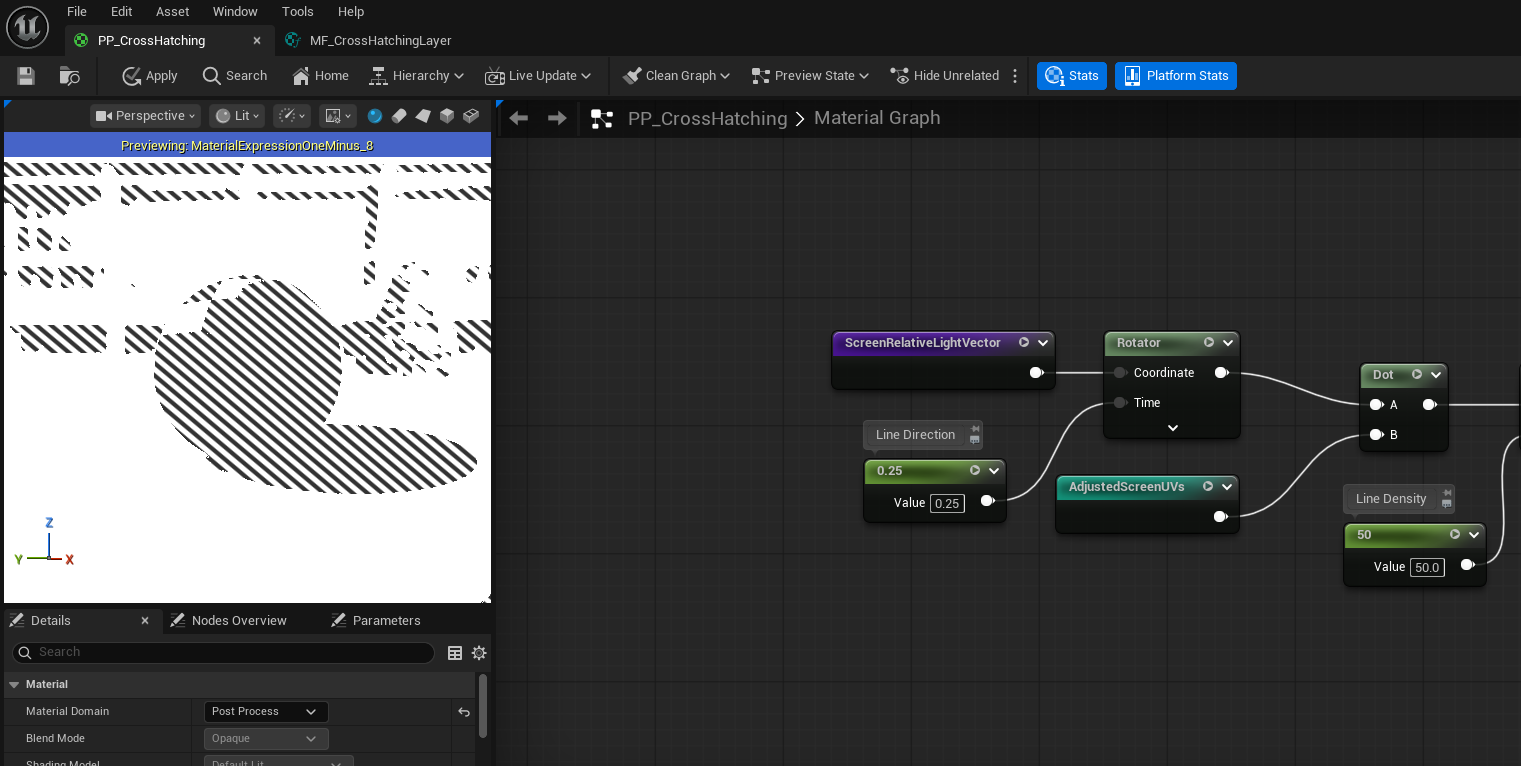Toggle the Stats button
Viewport: 1521px width, 766px height.
tap(1072, 76)
